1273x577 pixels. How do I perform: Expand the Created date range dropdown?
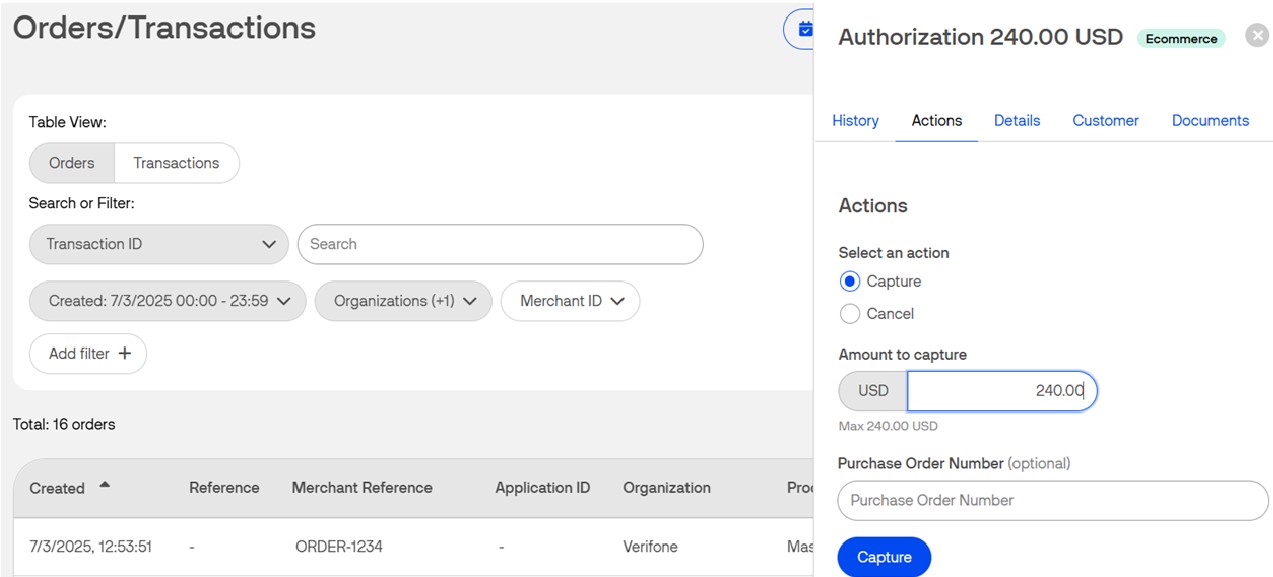(168, 301)
